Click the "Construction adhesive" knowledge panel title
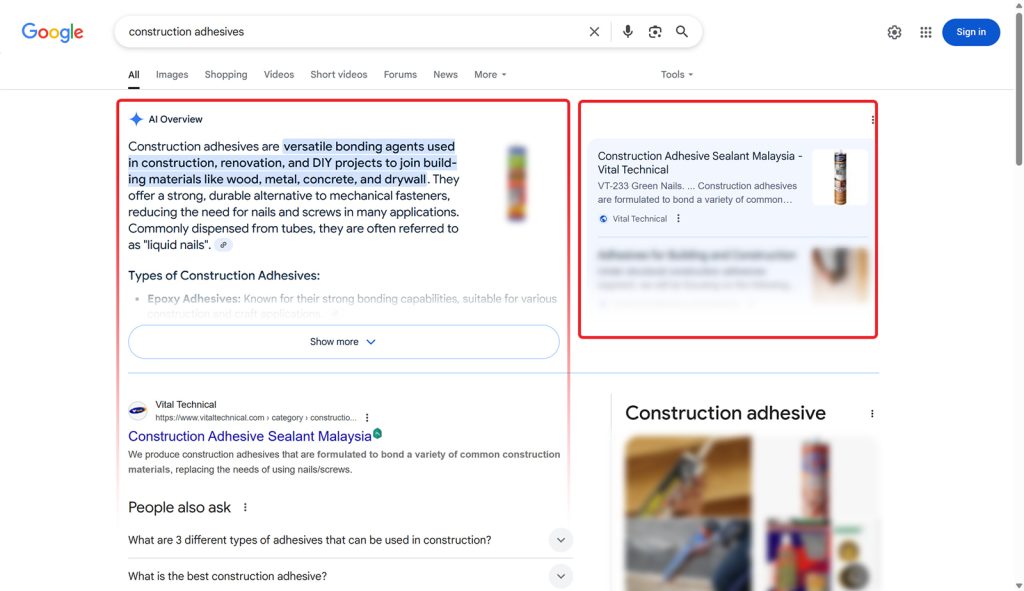The height and width of the screenshot is (591, 1024). [726, 413]
